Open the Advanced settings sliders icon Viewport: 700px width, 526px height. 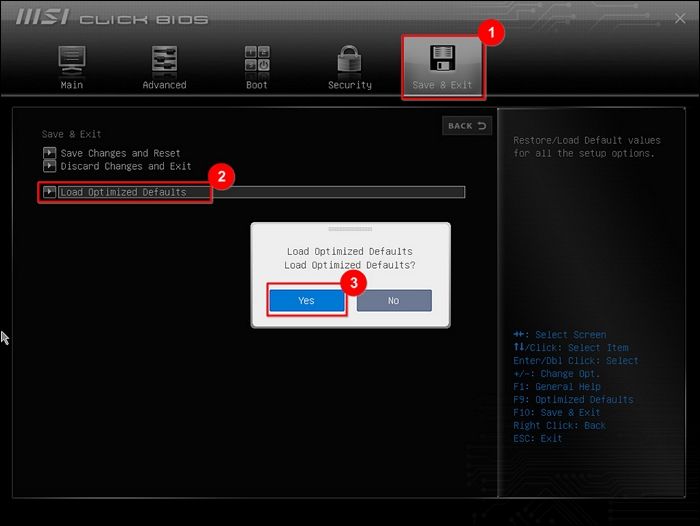tap(164, 60)
